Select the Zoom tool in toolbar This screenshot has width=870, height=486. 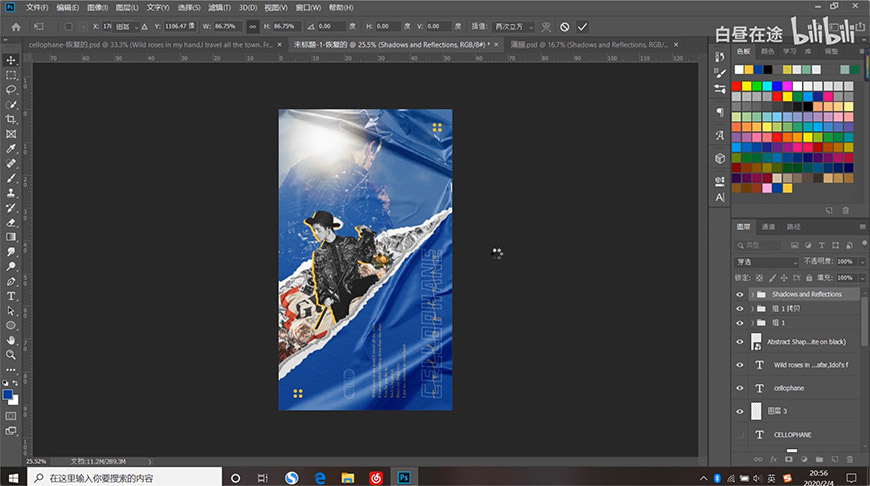[11, 355]
